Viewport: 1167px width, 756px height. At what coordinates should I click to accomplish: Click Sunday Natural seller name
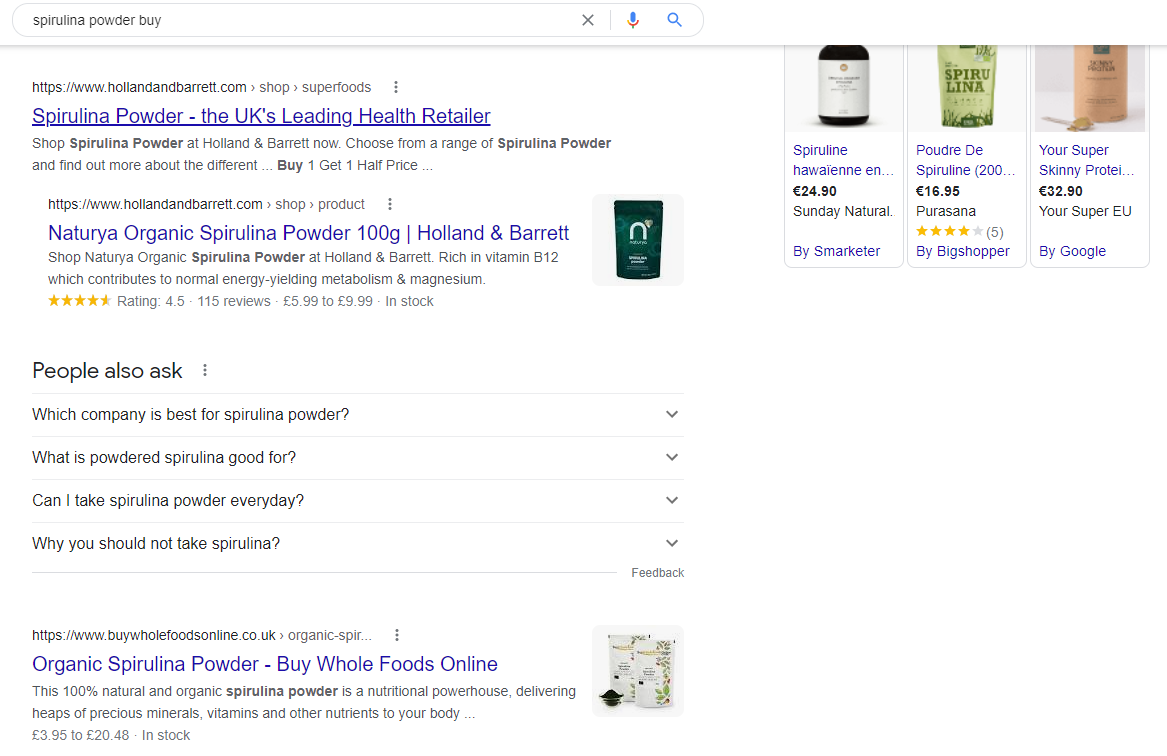click(x=843, y=211)
